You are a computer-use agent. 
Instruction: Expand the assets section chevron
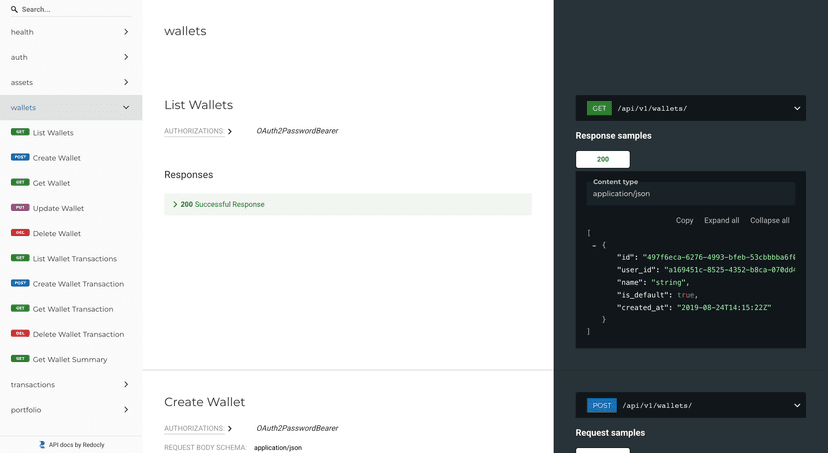[126, 82]
